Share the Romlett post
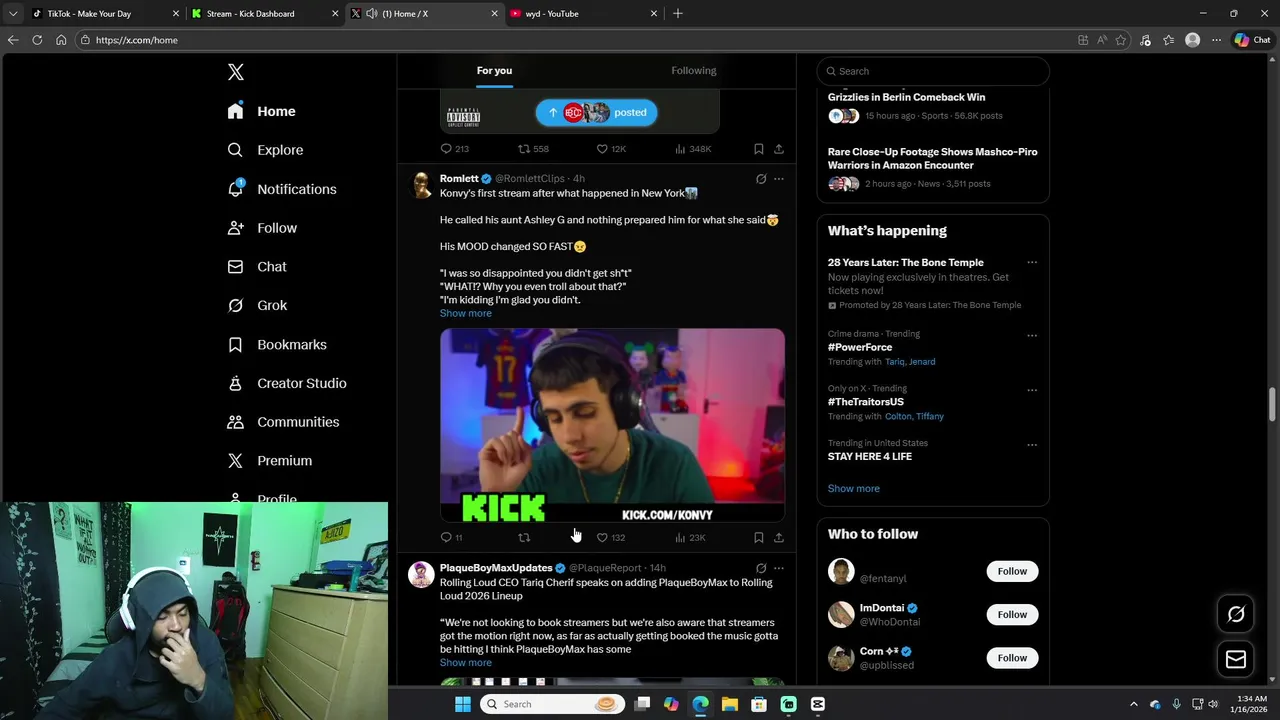Image resolution: width=1280 pixels, height=720 pixels. pos(779,537)
